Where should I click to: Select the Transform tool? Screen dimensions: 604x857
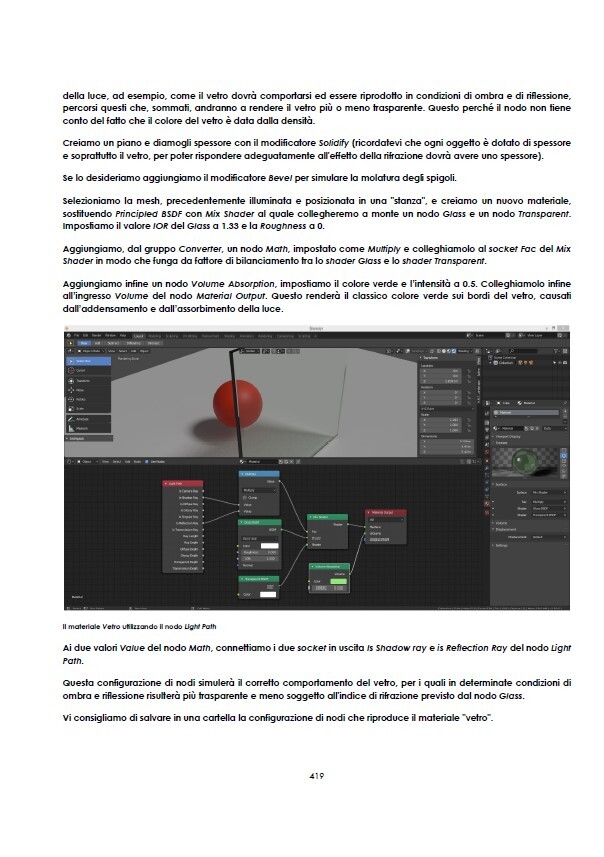point(88,381)
